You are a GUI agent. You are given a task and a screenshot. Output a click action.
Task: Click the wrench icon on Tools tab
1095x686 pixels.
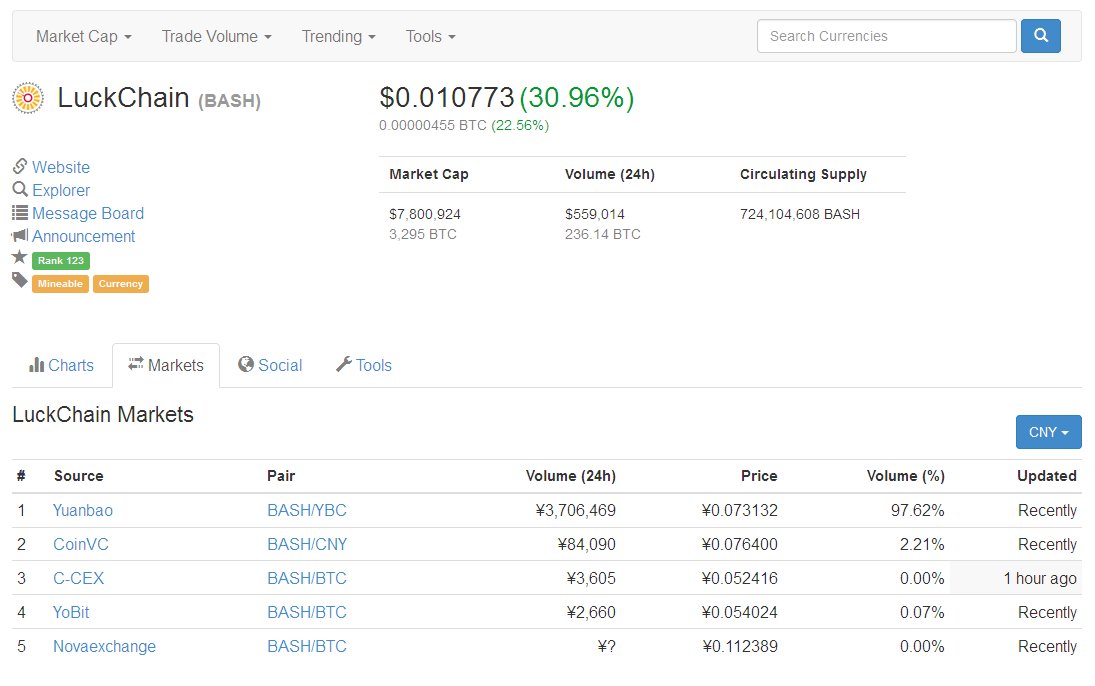click(x=342, y=365)
